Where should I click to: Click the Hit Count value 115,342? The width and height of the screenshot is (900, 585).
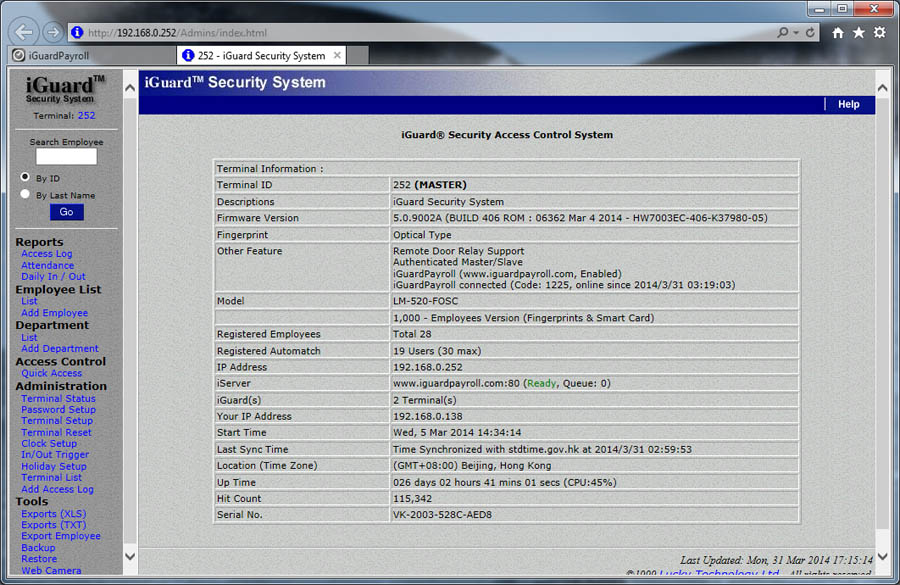412,499
